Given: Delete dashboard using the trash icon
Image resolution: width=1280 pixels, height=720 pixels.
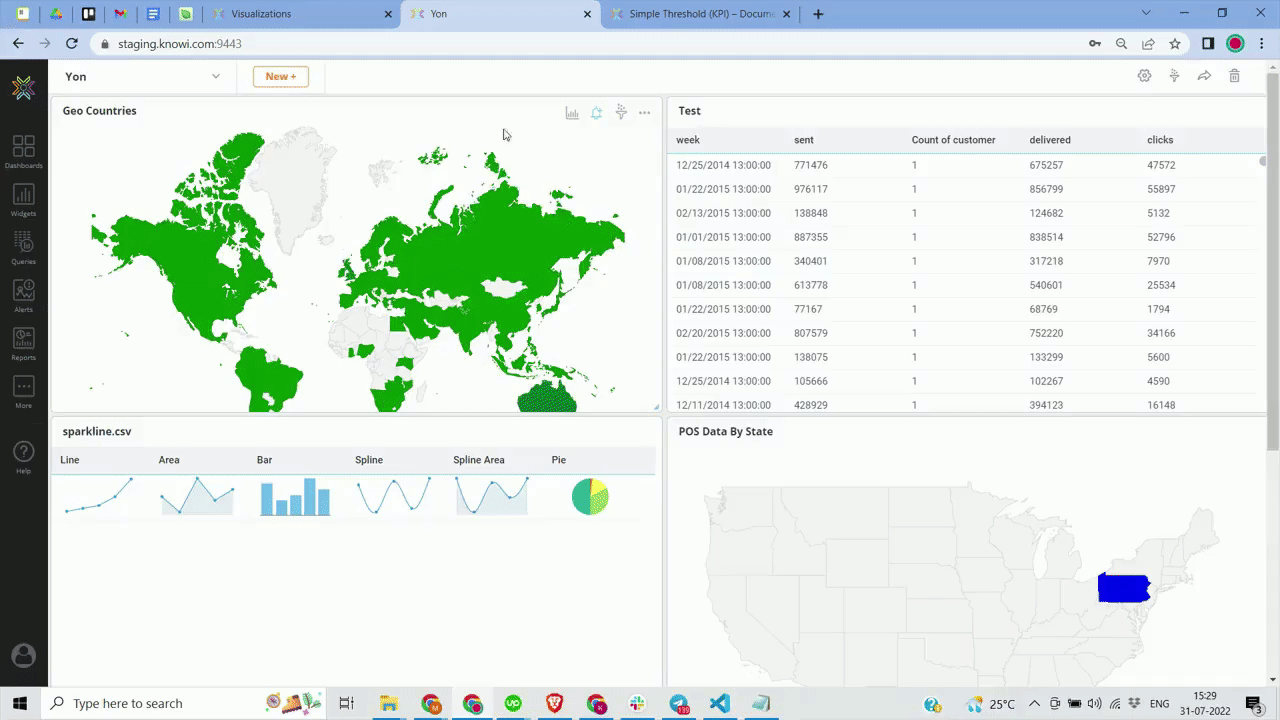Looking at the screenshot, I should point(1234,76).
